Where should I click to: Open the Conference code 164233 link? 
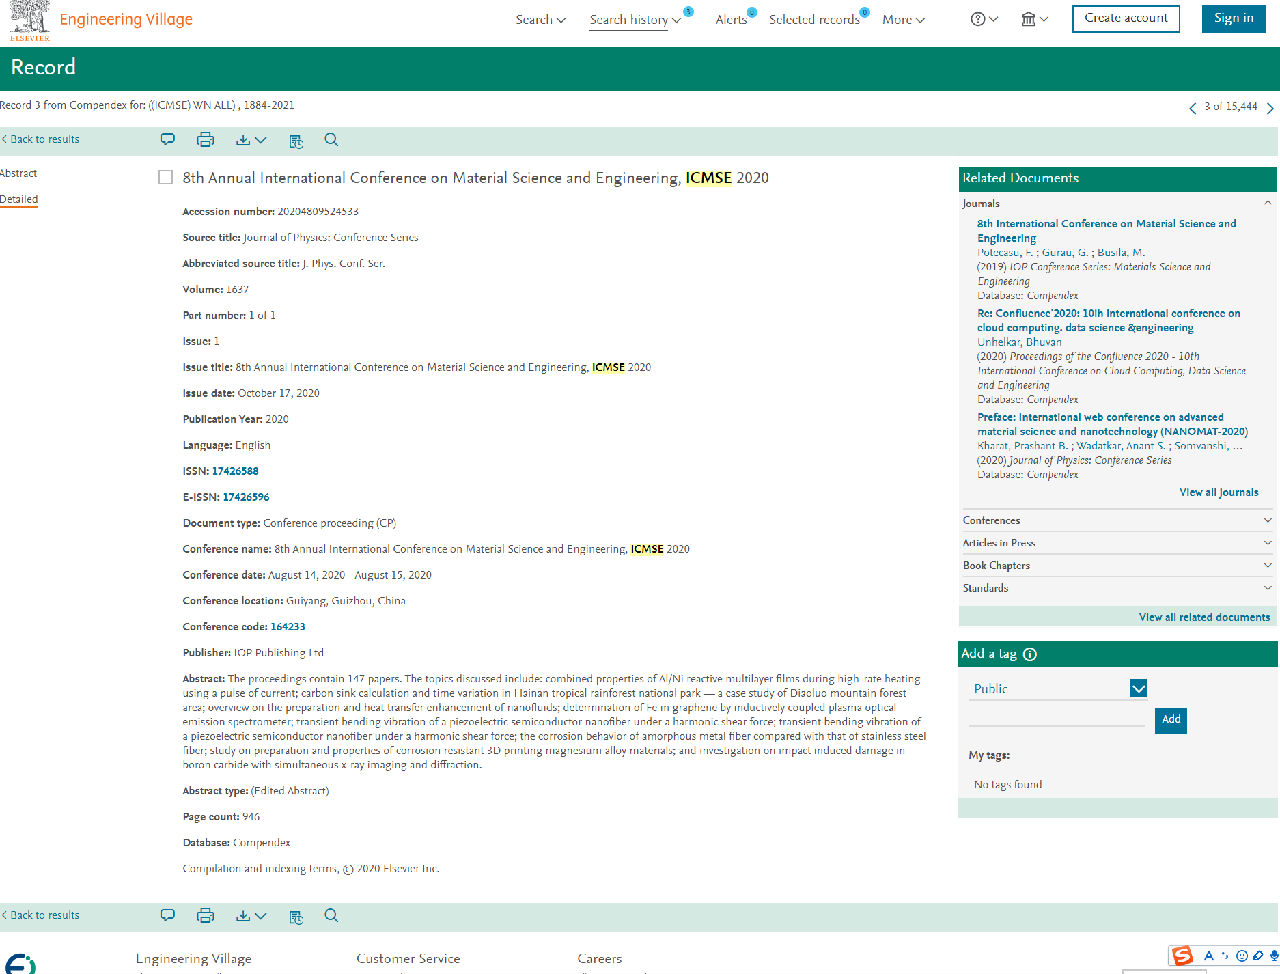[288, 627]
